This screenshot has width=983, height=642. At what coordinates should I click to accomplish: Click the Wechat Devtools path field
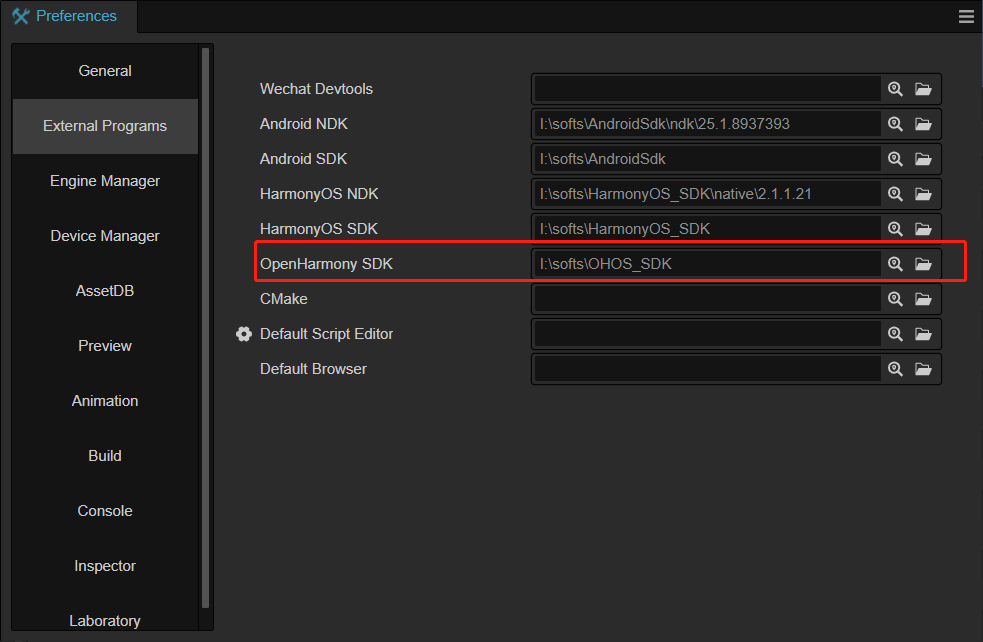point(708,89)
